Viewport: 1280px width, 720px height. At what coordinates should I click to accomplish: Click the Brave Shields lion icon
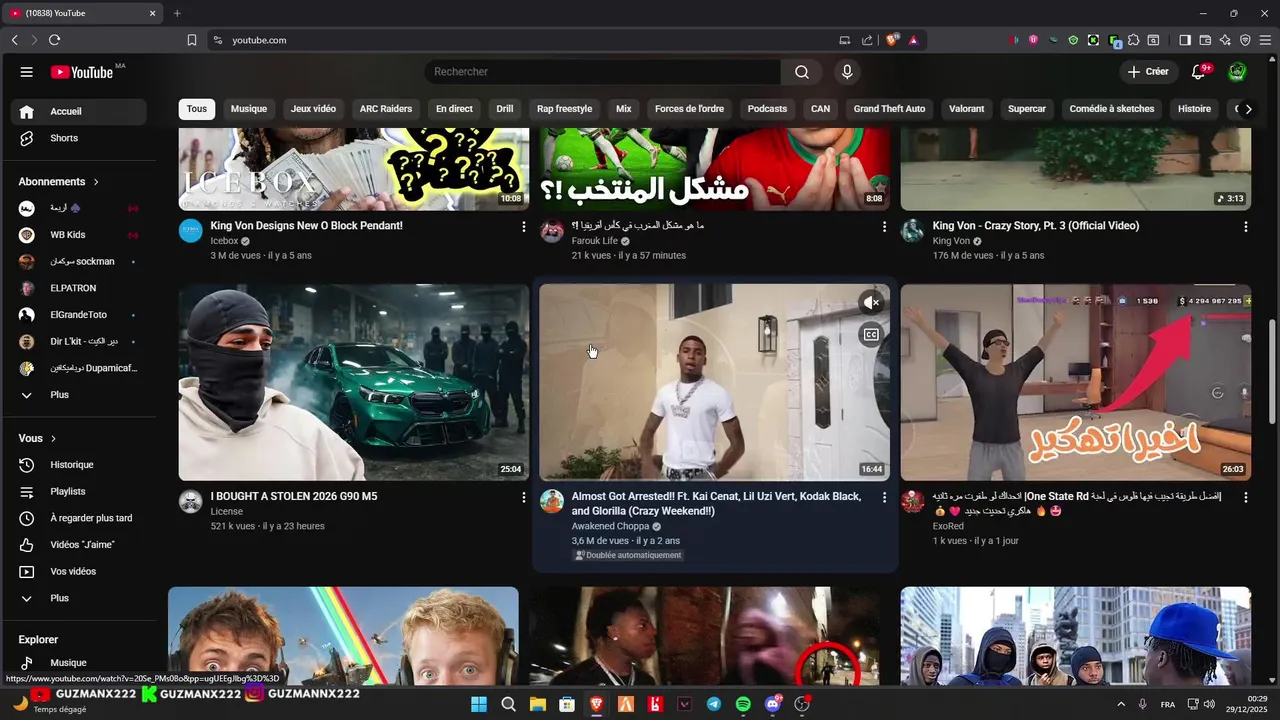tap(893, 40)
